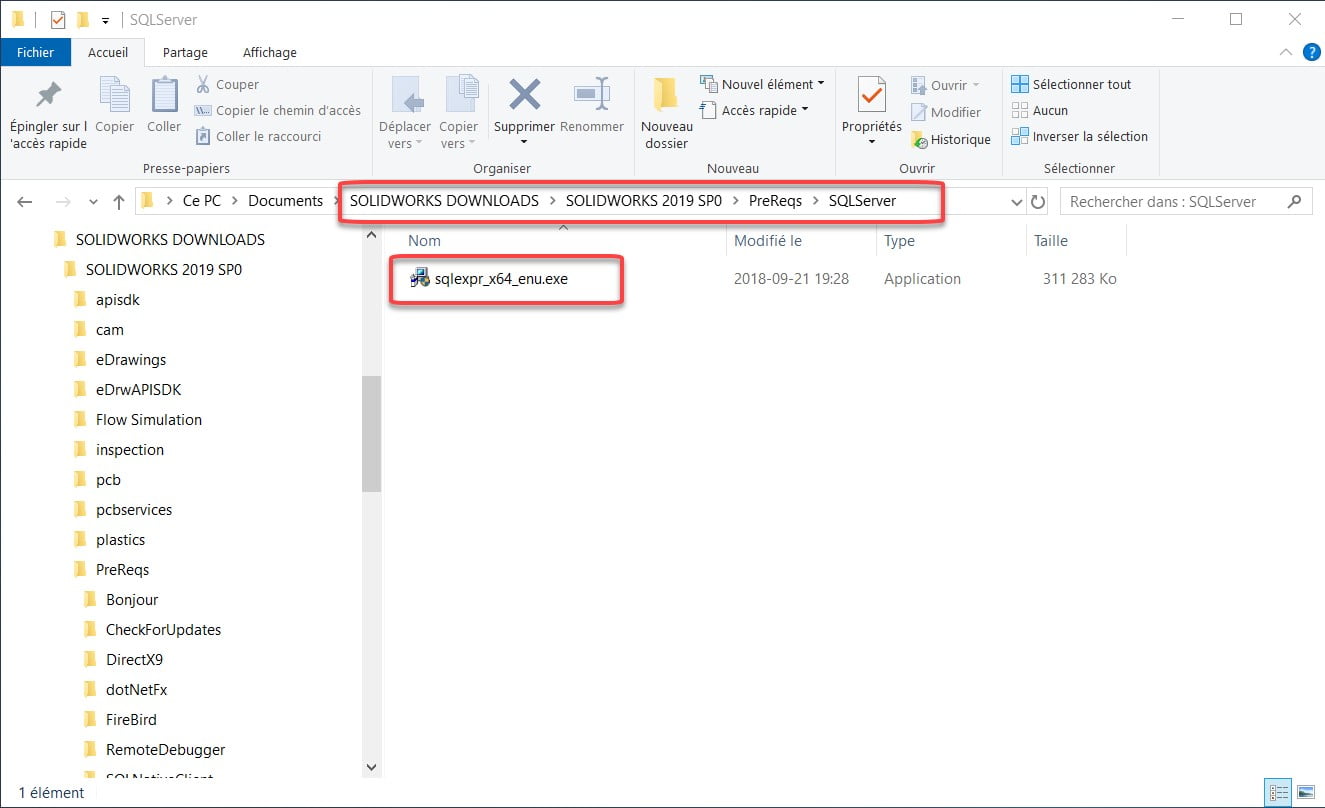Click Inverser la sélection
This screenshot has width=1325, height=808.
(1079, 136)
